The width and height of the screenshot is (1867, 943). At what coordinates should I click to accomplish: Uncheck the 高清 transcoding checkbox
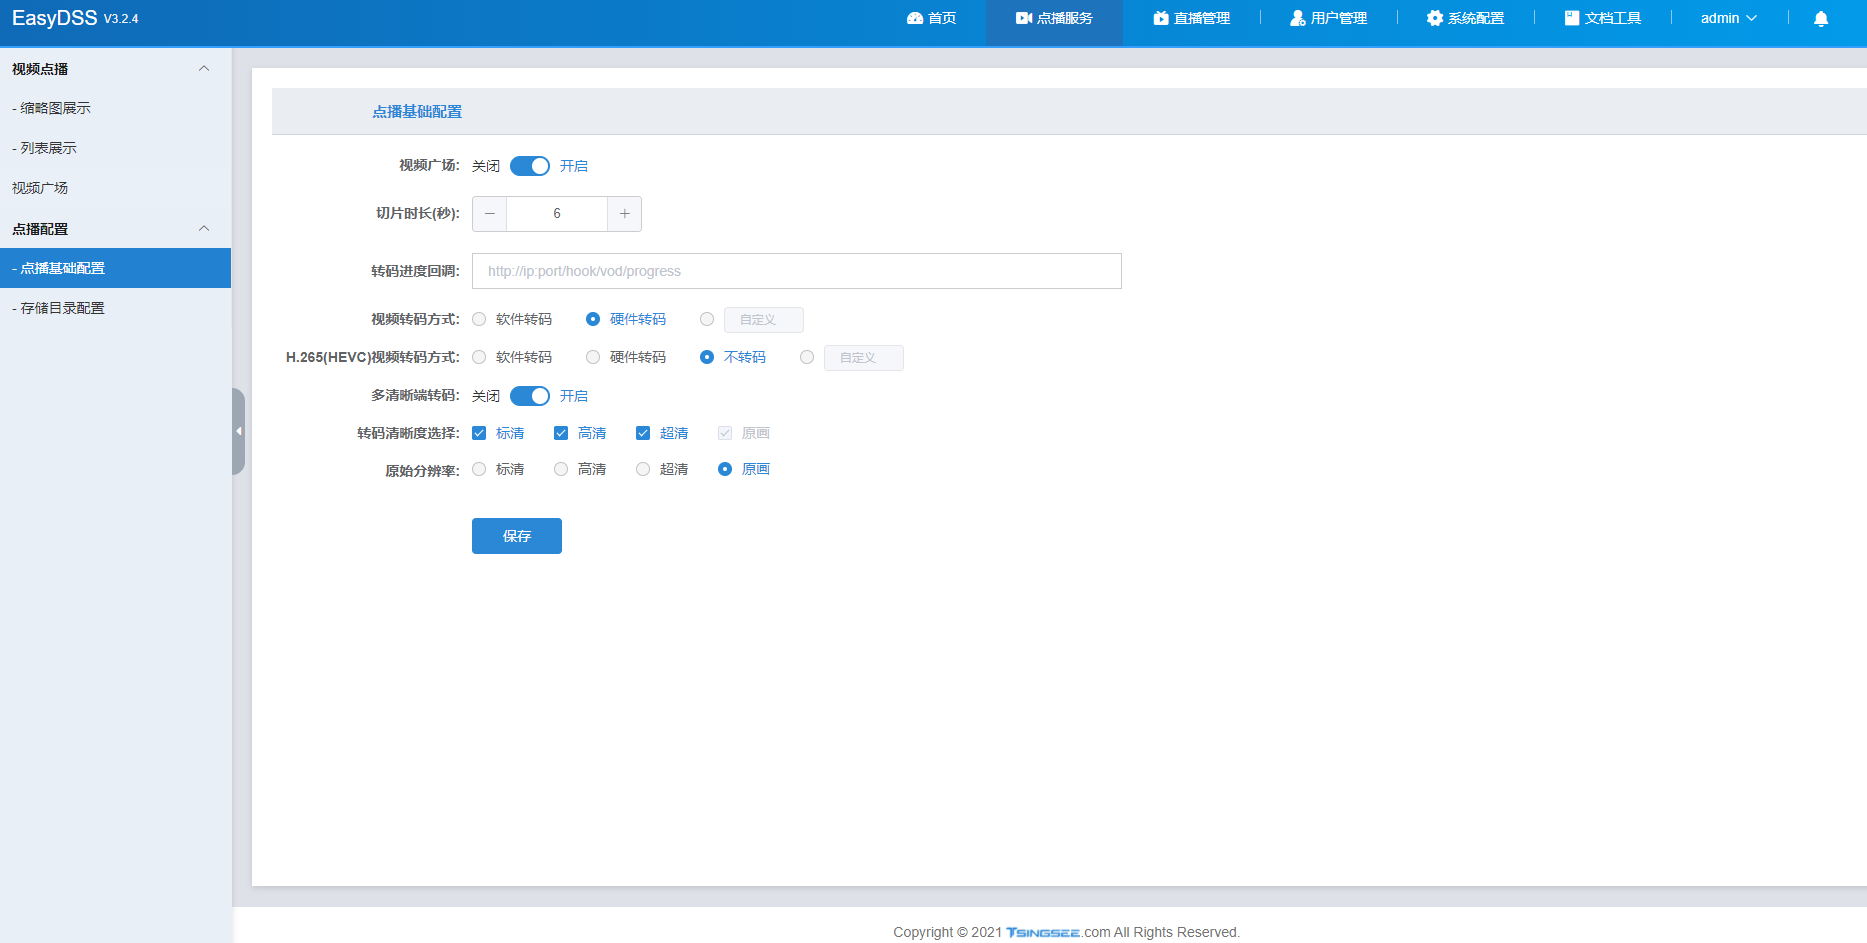pos(561,433)
